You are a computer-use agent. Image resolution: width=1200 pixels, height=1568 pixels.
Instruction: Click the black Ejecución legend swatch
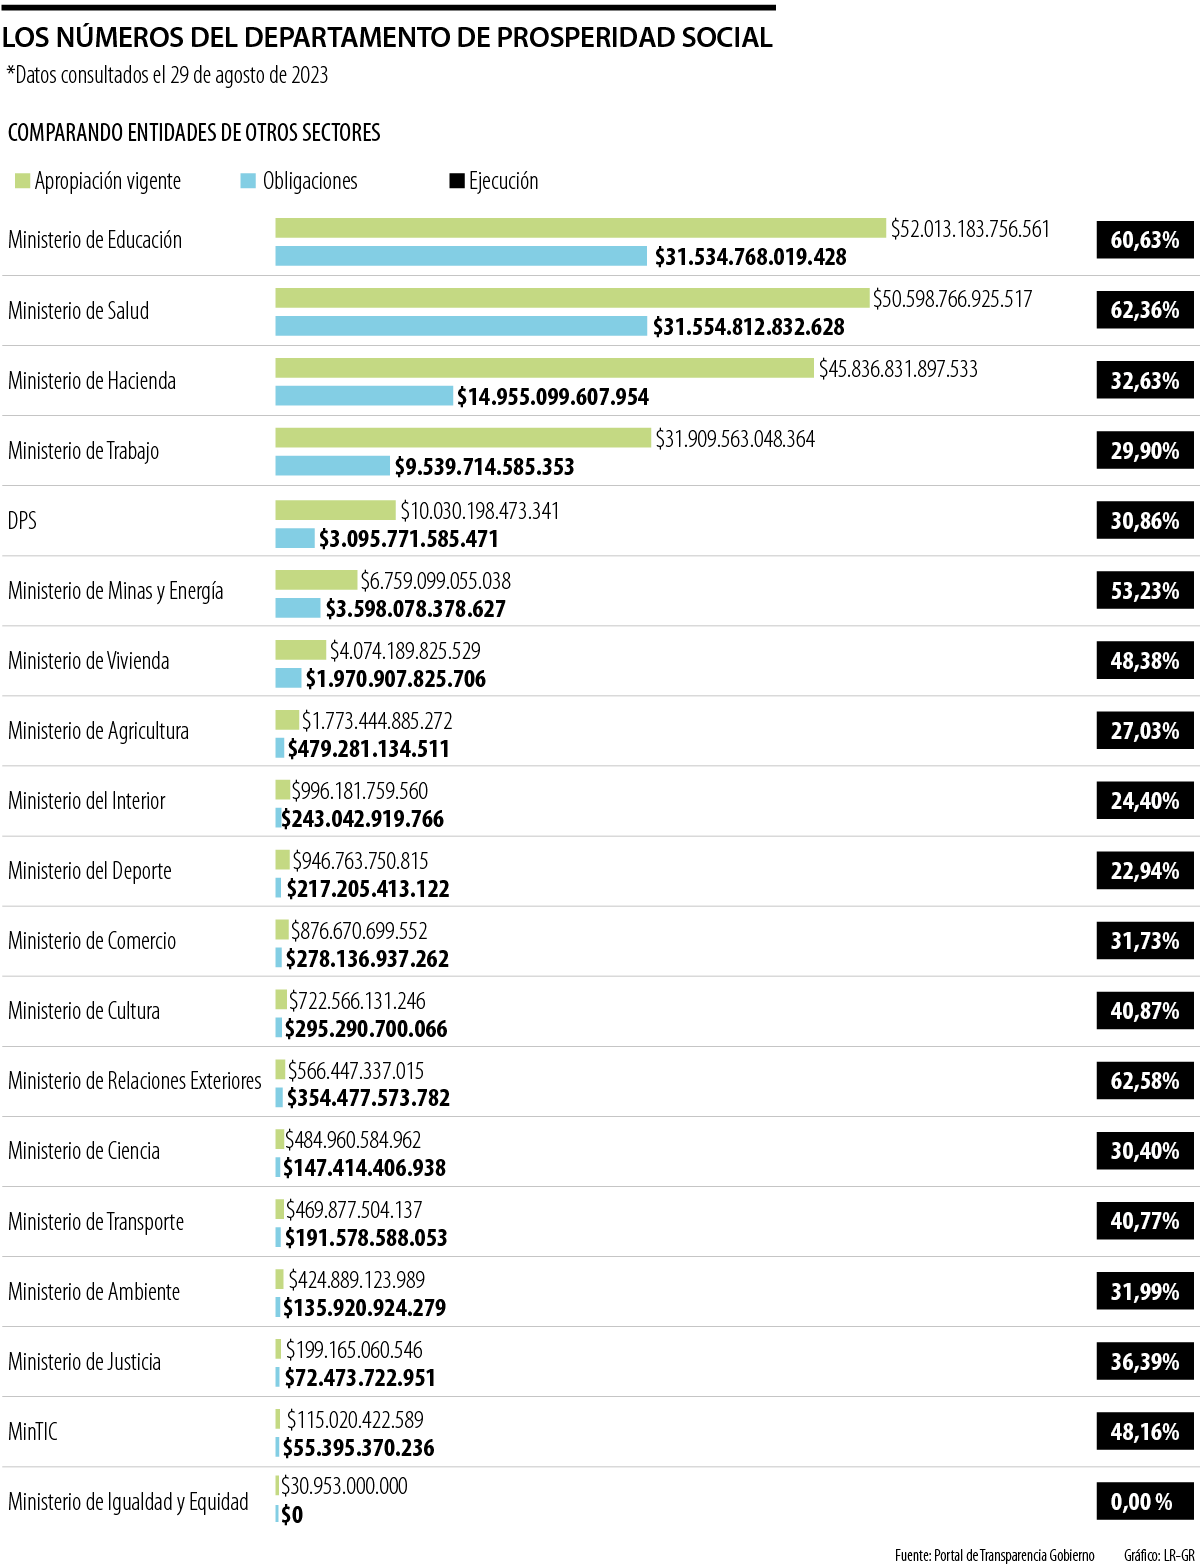[456, 181]
